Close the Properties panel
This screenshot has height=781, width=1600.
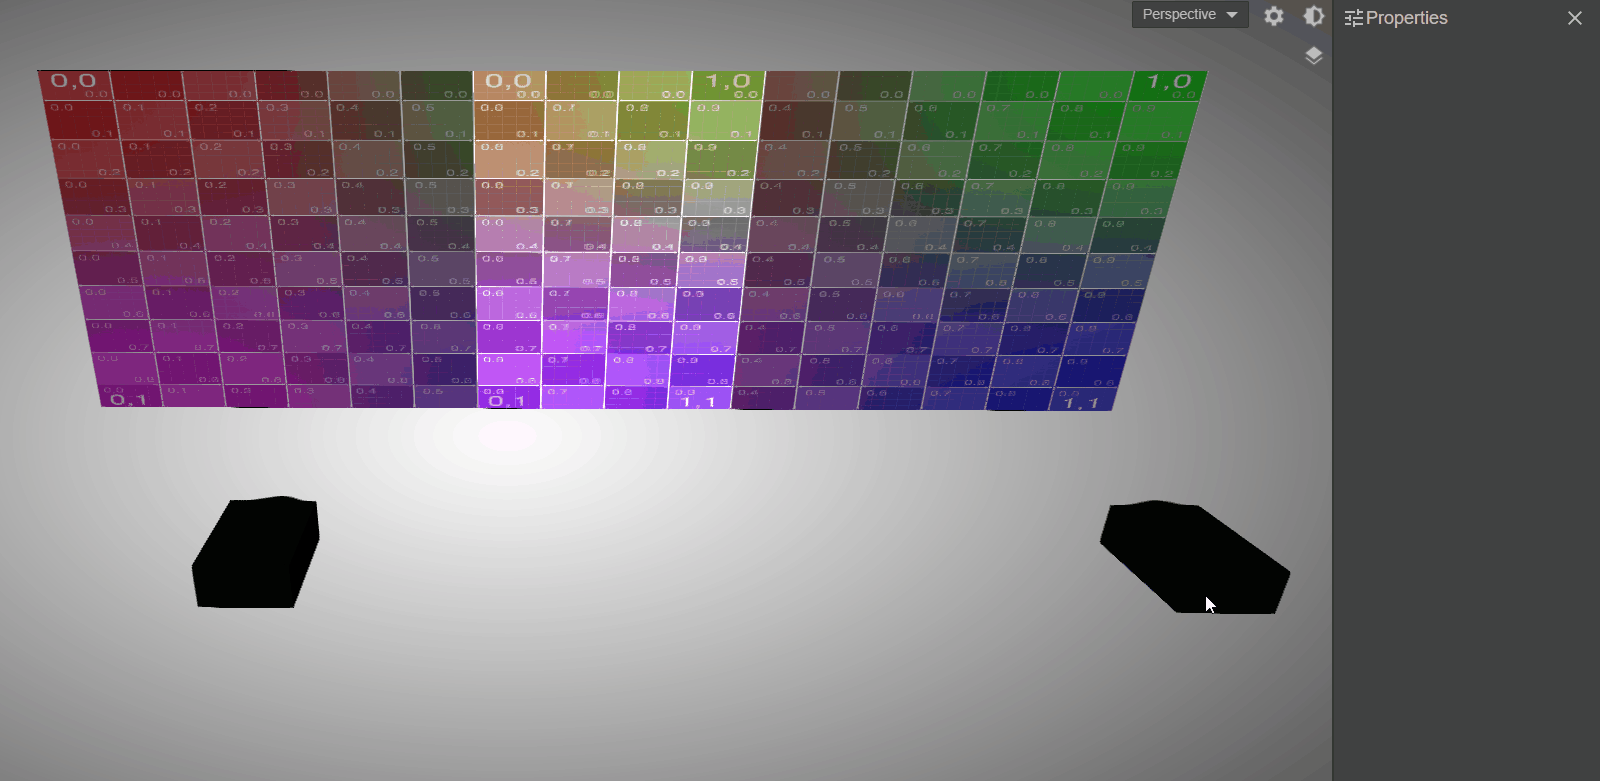pyautogui.click(x=1574, y=18)
